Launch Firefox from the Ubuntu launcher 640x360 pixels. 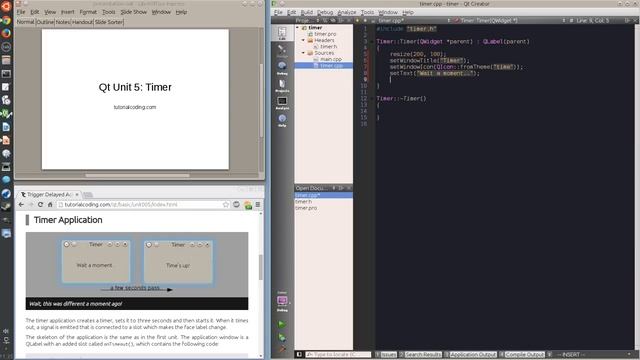tap(6, 33)
